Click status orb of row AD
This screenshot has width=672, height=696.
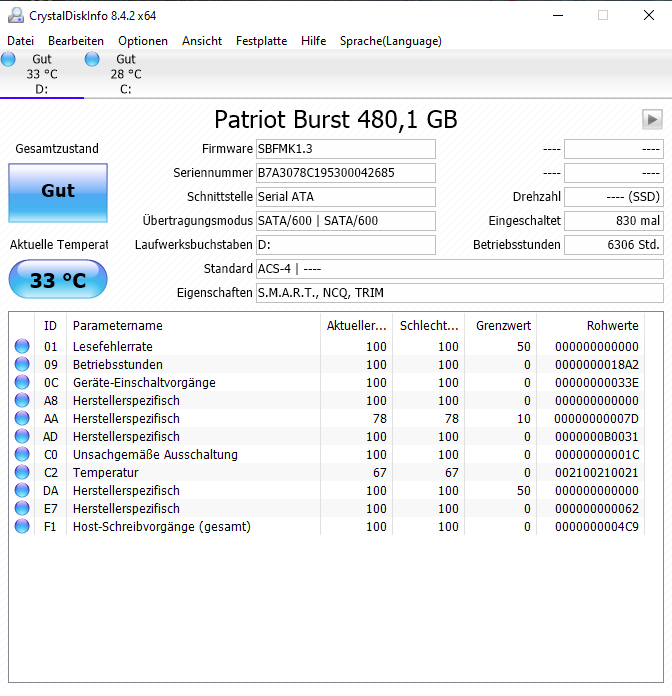[x=22, y=436]
